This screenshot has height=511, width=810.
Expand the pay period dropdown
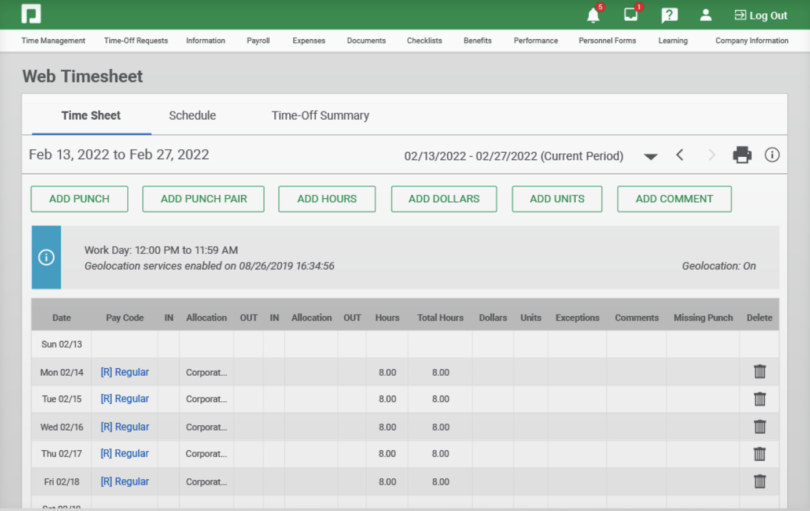[x=650, y=157]
